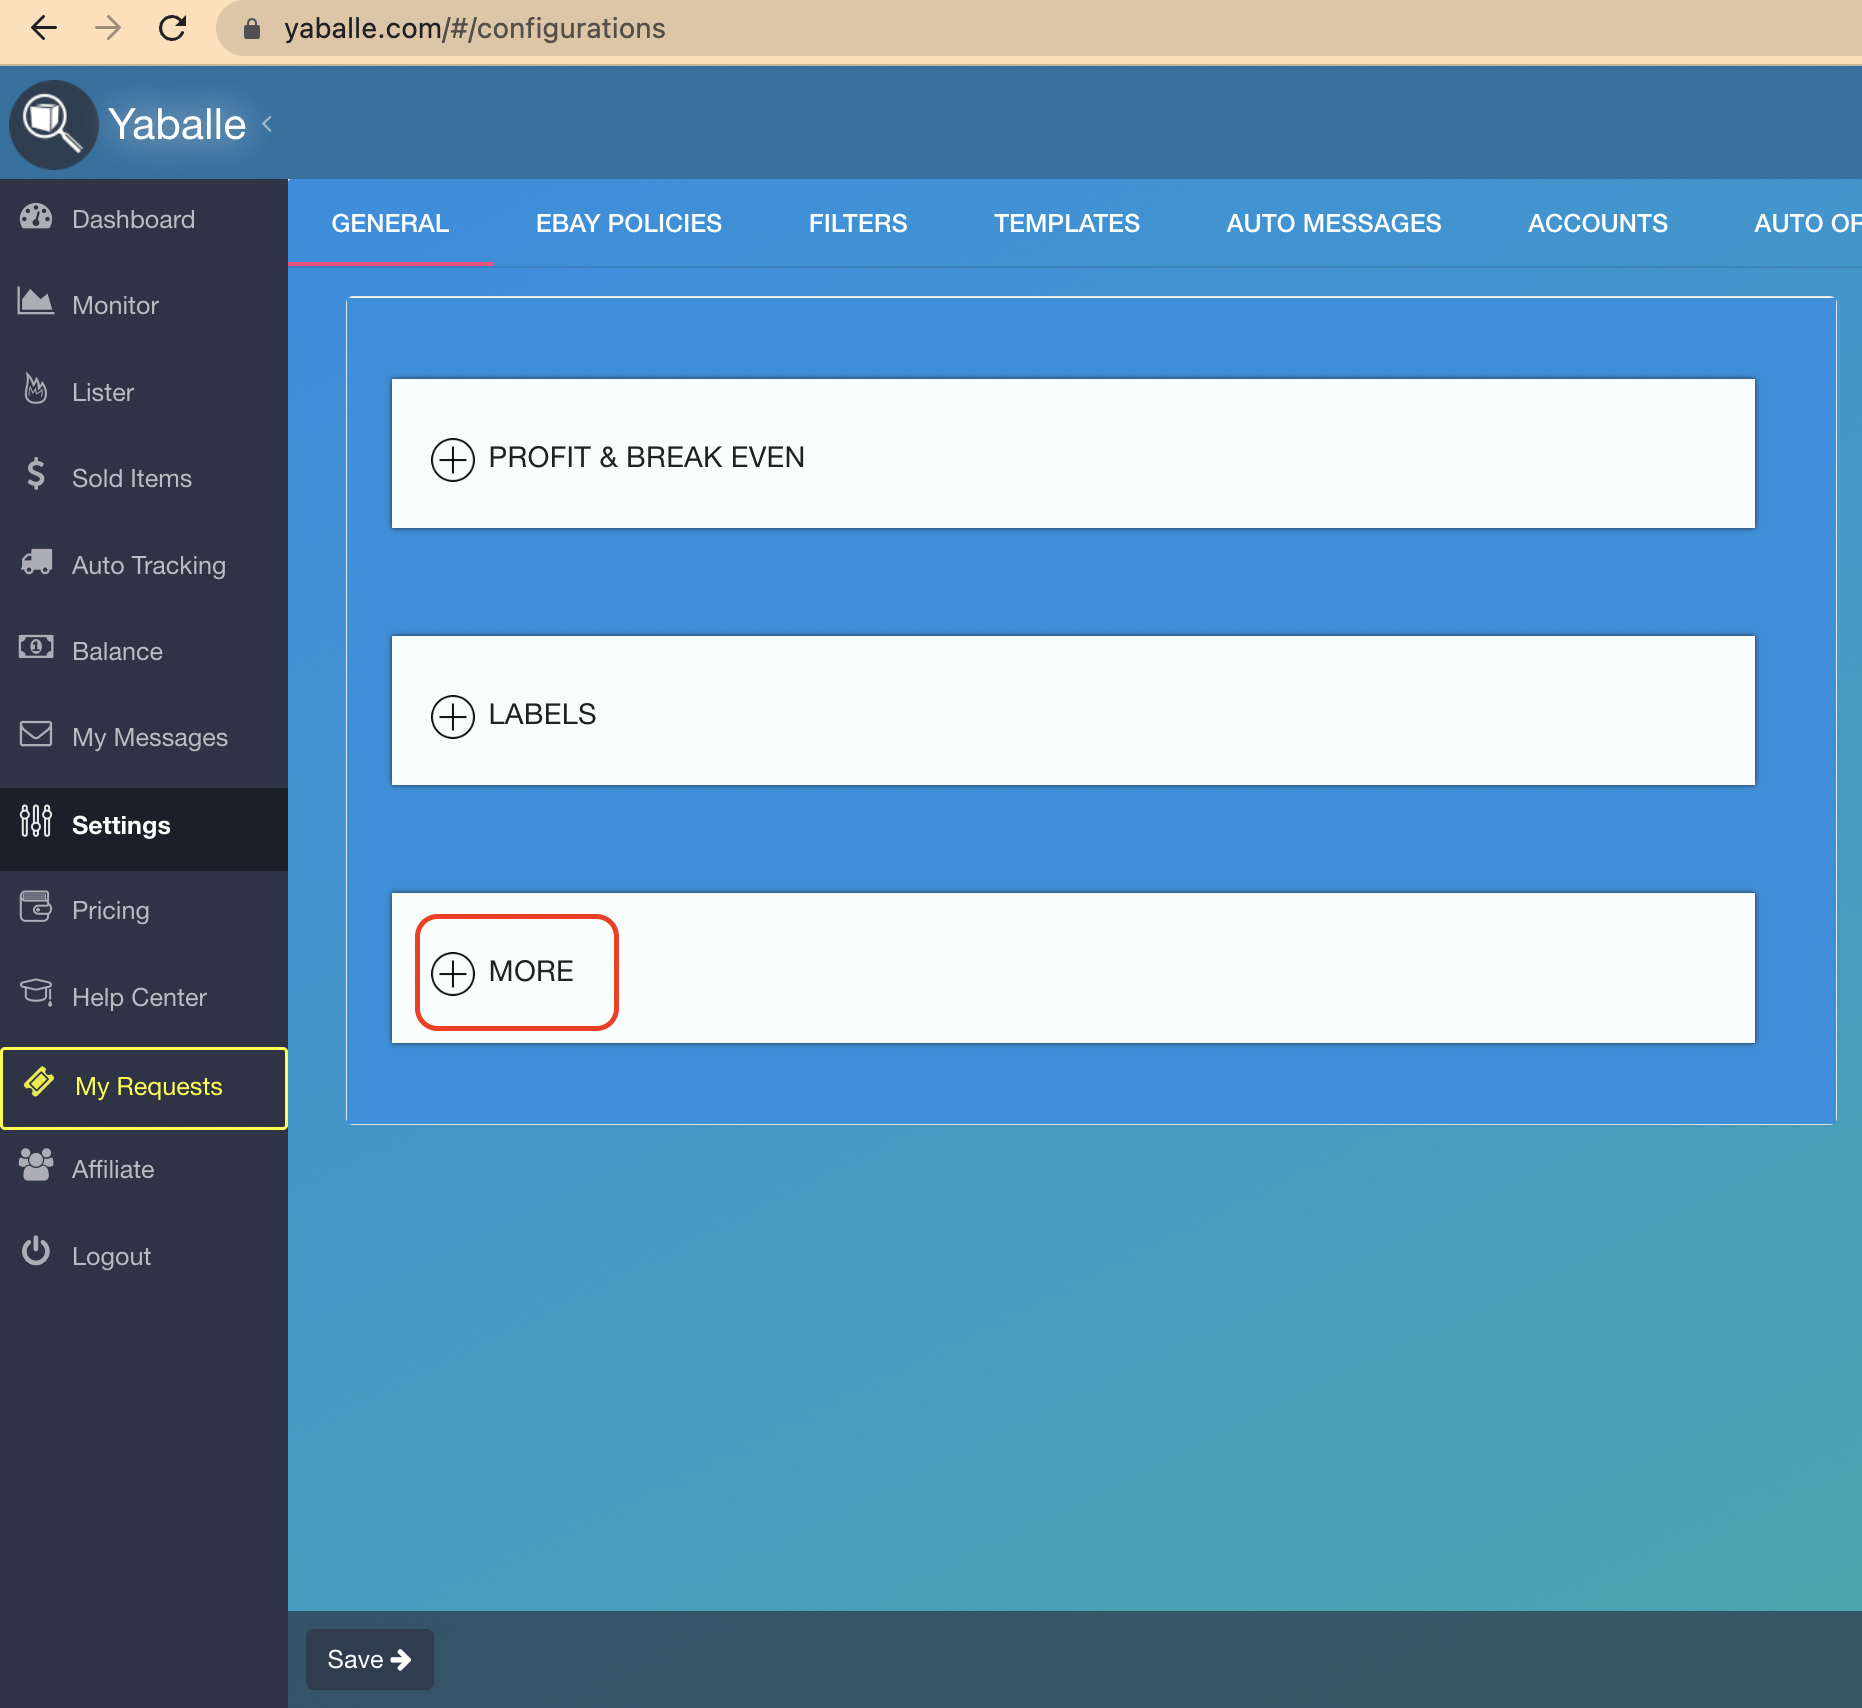Image resolution: width=1862 pixels, height=1708 pixels.
Task: Click the Yaballe magnifier logo
Action: point(54,124)
